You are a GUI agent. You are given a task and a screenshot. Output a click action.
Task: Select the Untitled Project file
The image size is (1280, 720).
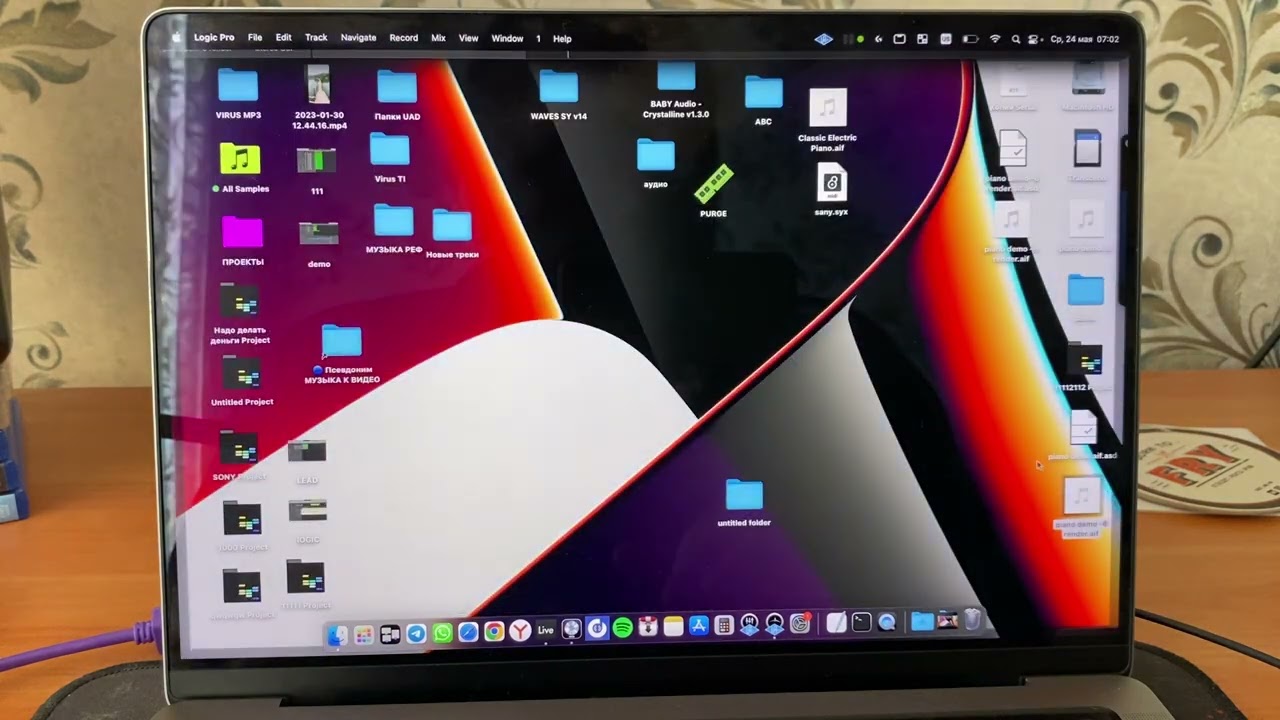coord(242,382)
